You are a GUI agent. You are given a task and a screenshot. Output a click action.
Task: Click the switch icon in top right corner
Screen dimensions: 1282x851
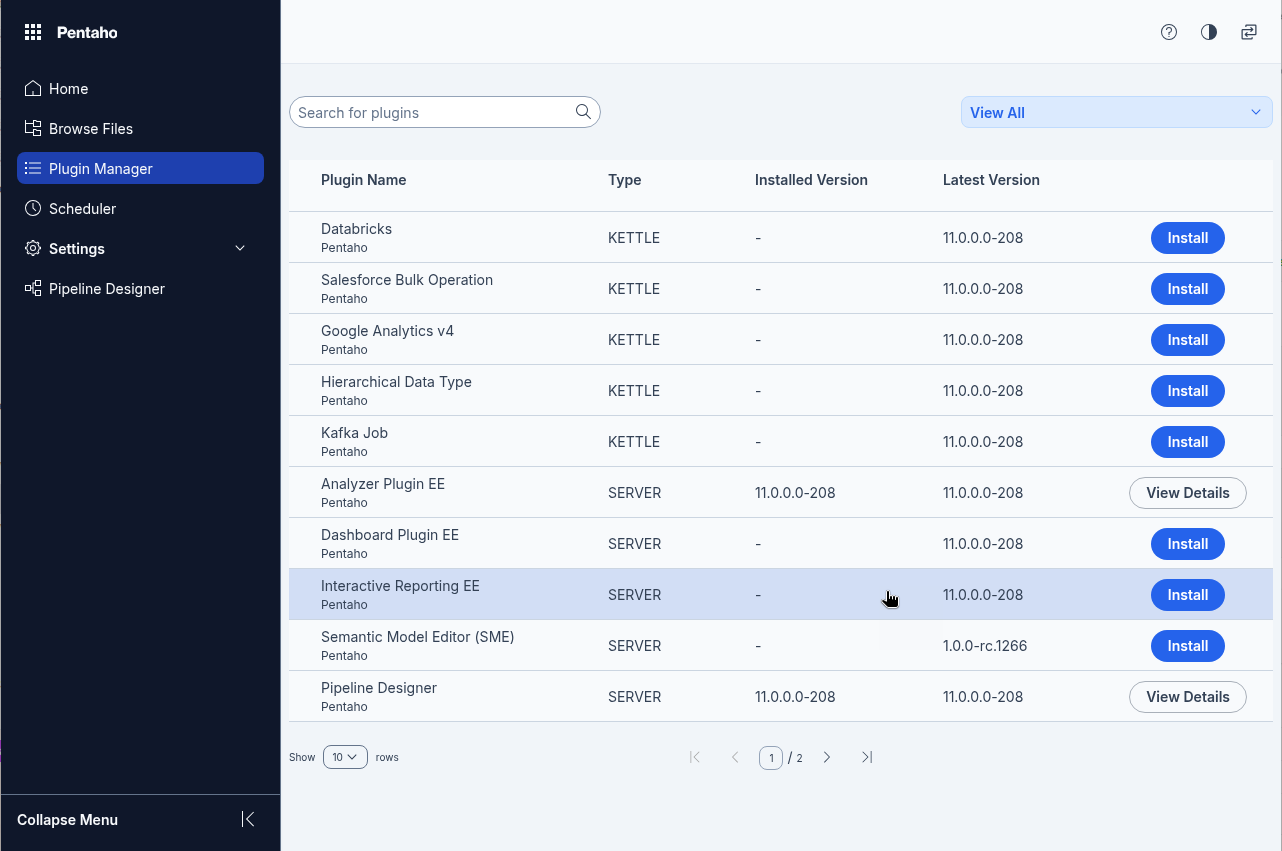pos(1249,32)
